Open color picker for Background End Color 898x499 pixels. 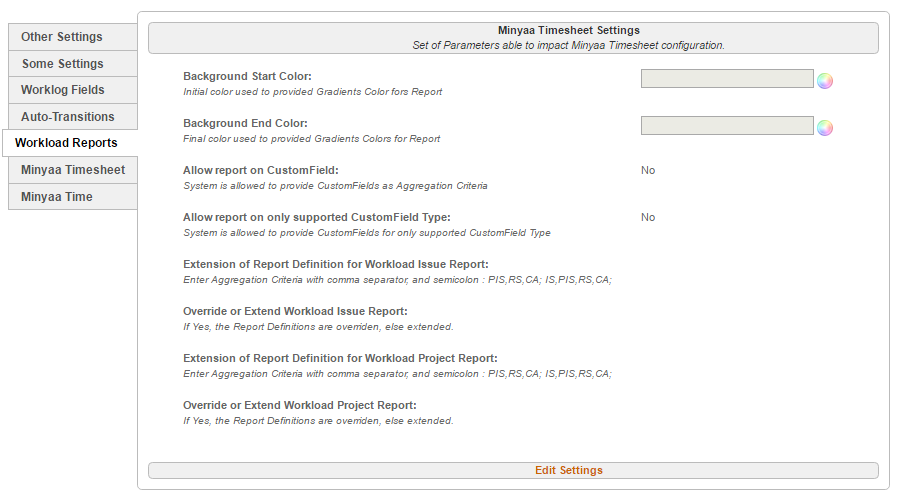pyautogui.click(x=825, y=128)
